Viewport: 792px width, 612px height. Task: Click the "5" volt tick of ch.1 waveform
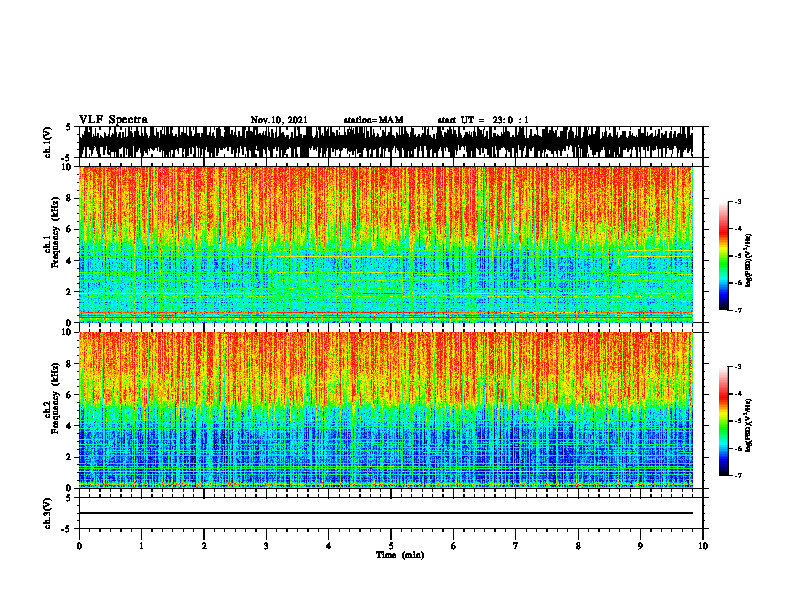[68, 128]
